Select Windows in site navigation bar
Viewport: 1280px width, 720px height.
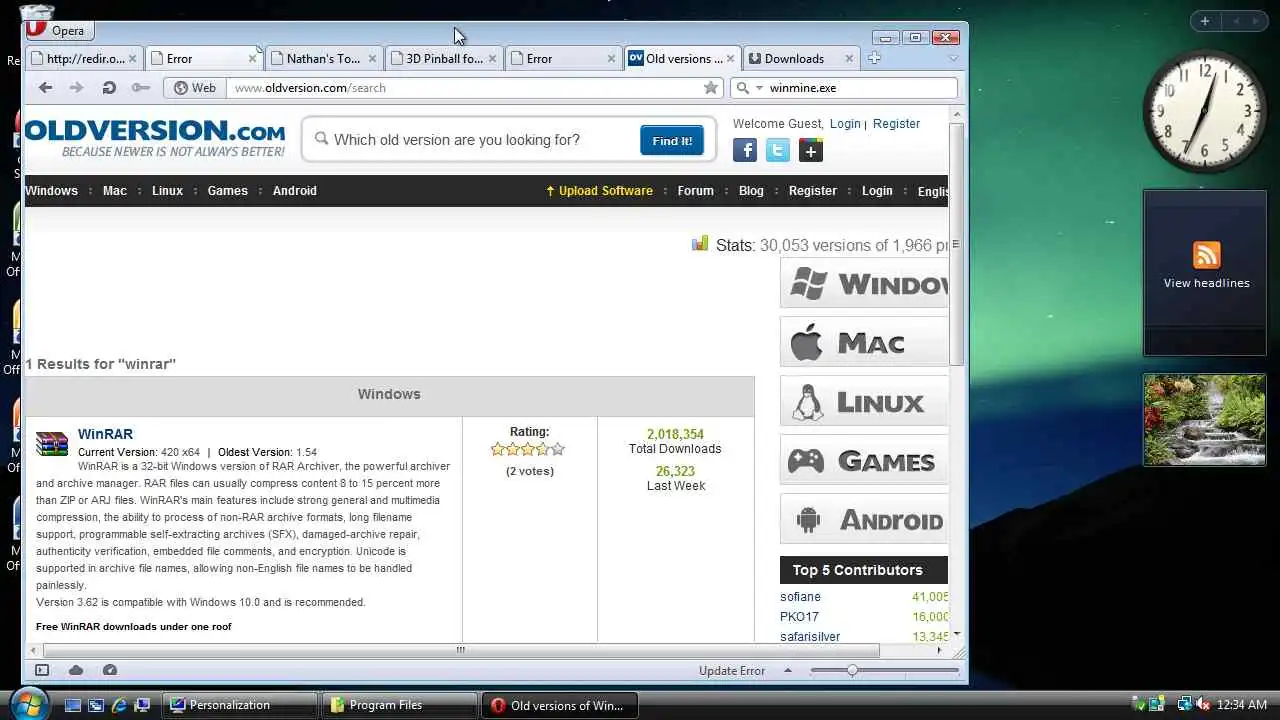coord(51,191)
